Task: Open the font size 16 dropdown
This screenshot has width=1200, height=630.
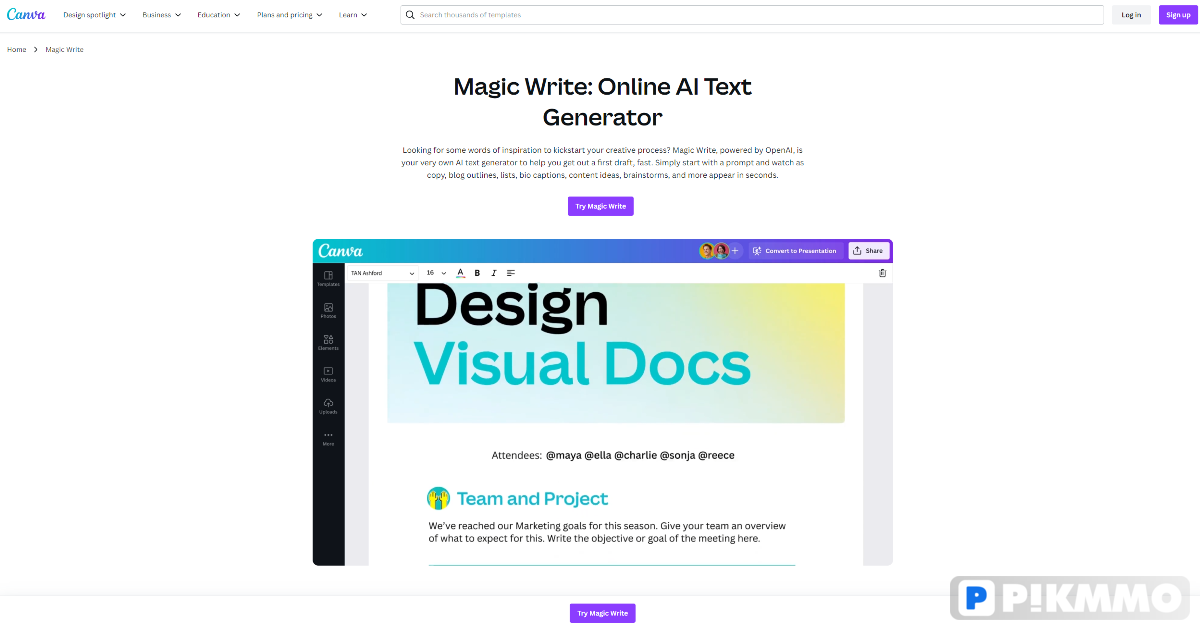Action: point(436,273)
